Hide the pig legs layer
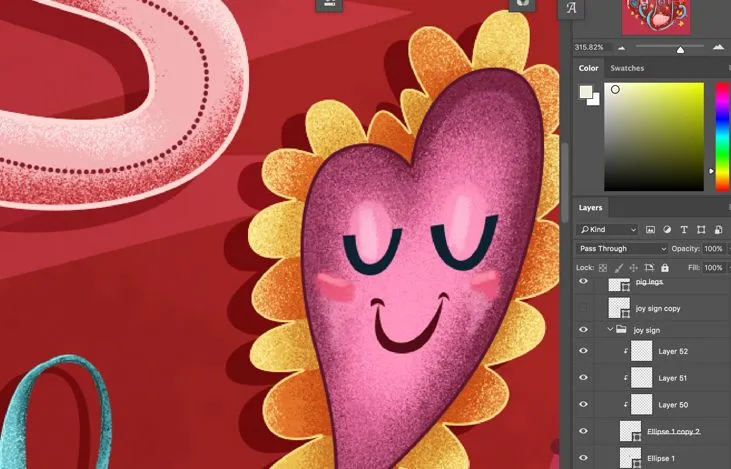This screenshot has width=731, height=469. point(583,282)
